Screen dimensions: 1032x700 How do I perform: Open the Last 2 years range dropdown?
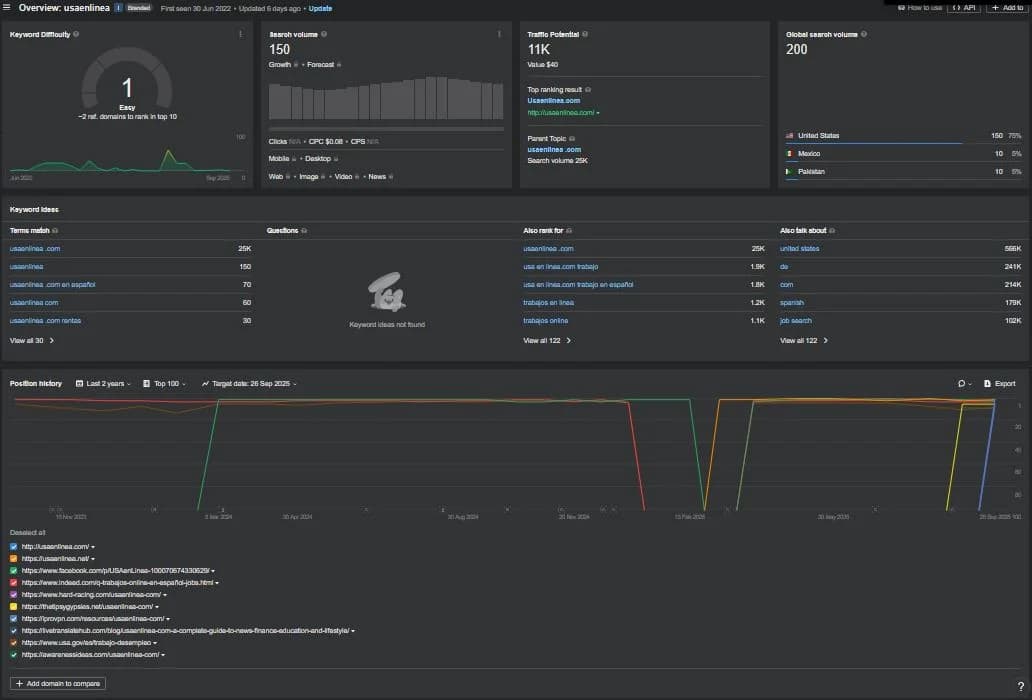[x=103, y=384]
